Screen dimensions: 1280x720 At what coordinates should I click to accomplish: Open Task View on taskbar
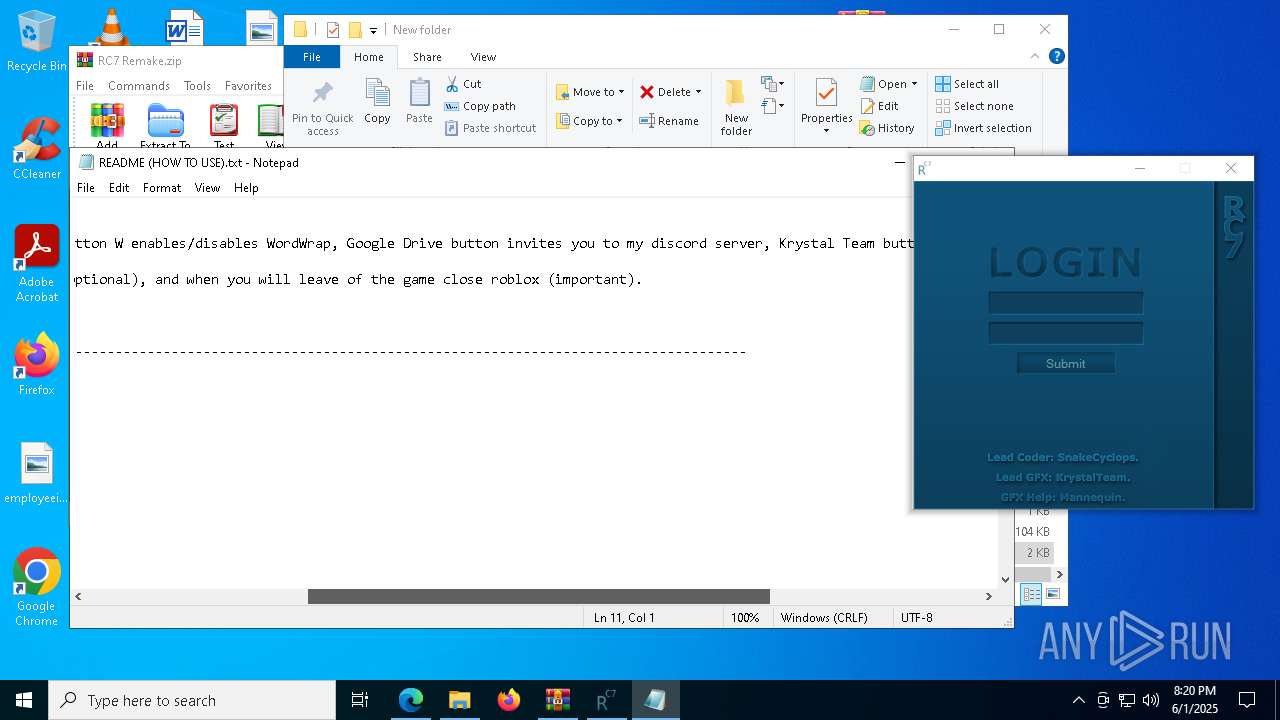tap(360, 700)
